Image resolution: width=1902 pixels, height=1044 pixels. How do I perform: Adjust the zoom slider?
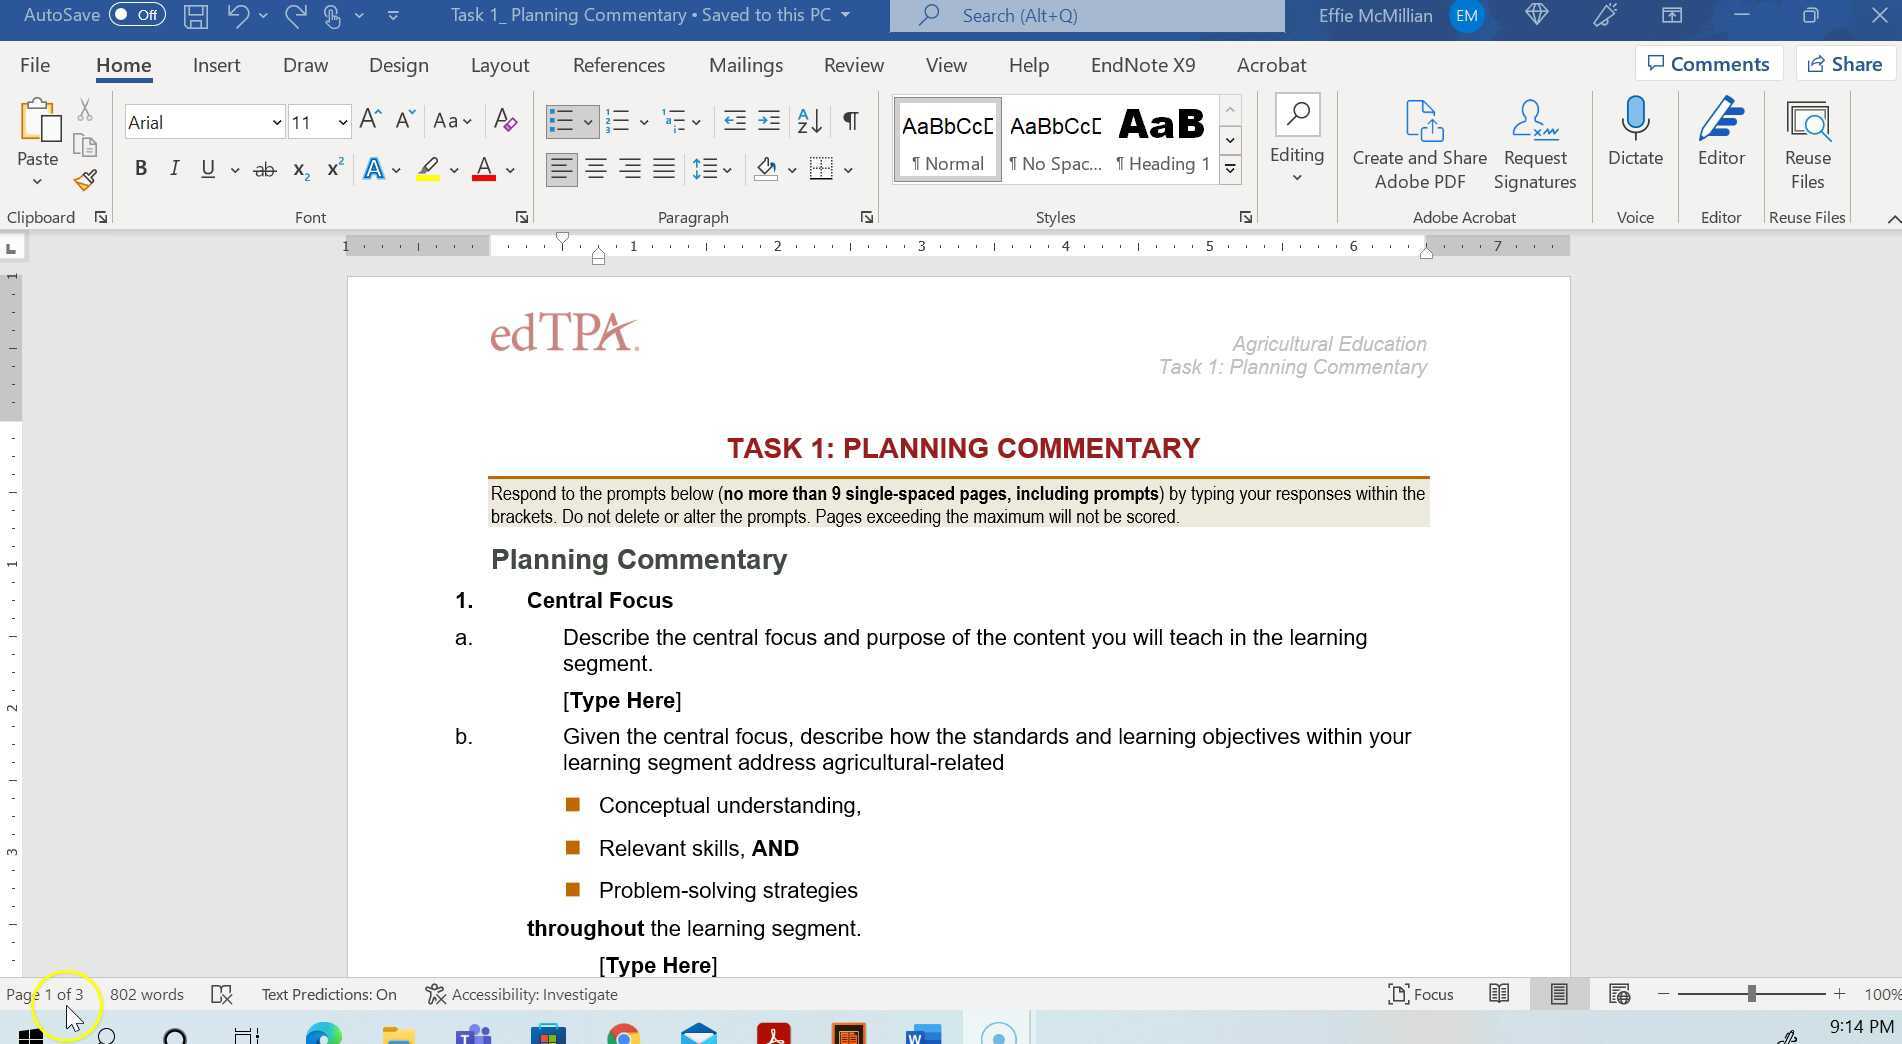click(x=1751, y=994)
